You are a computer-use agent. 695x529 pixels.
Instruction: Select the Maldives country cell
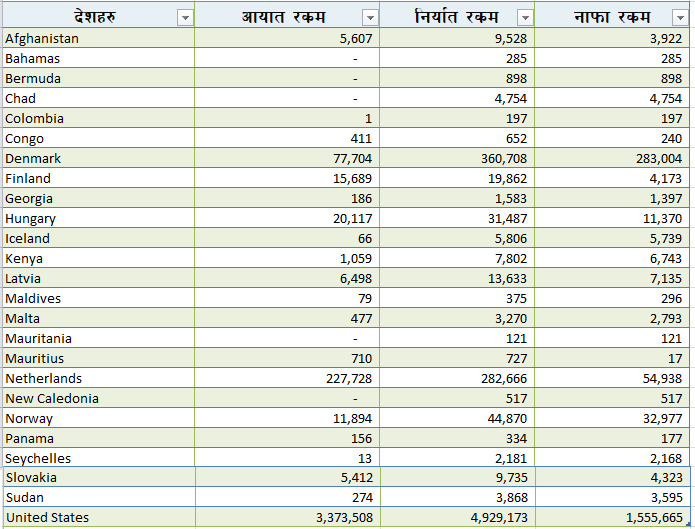(x=99, y=298)
